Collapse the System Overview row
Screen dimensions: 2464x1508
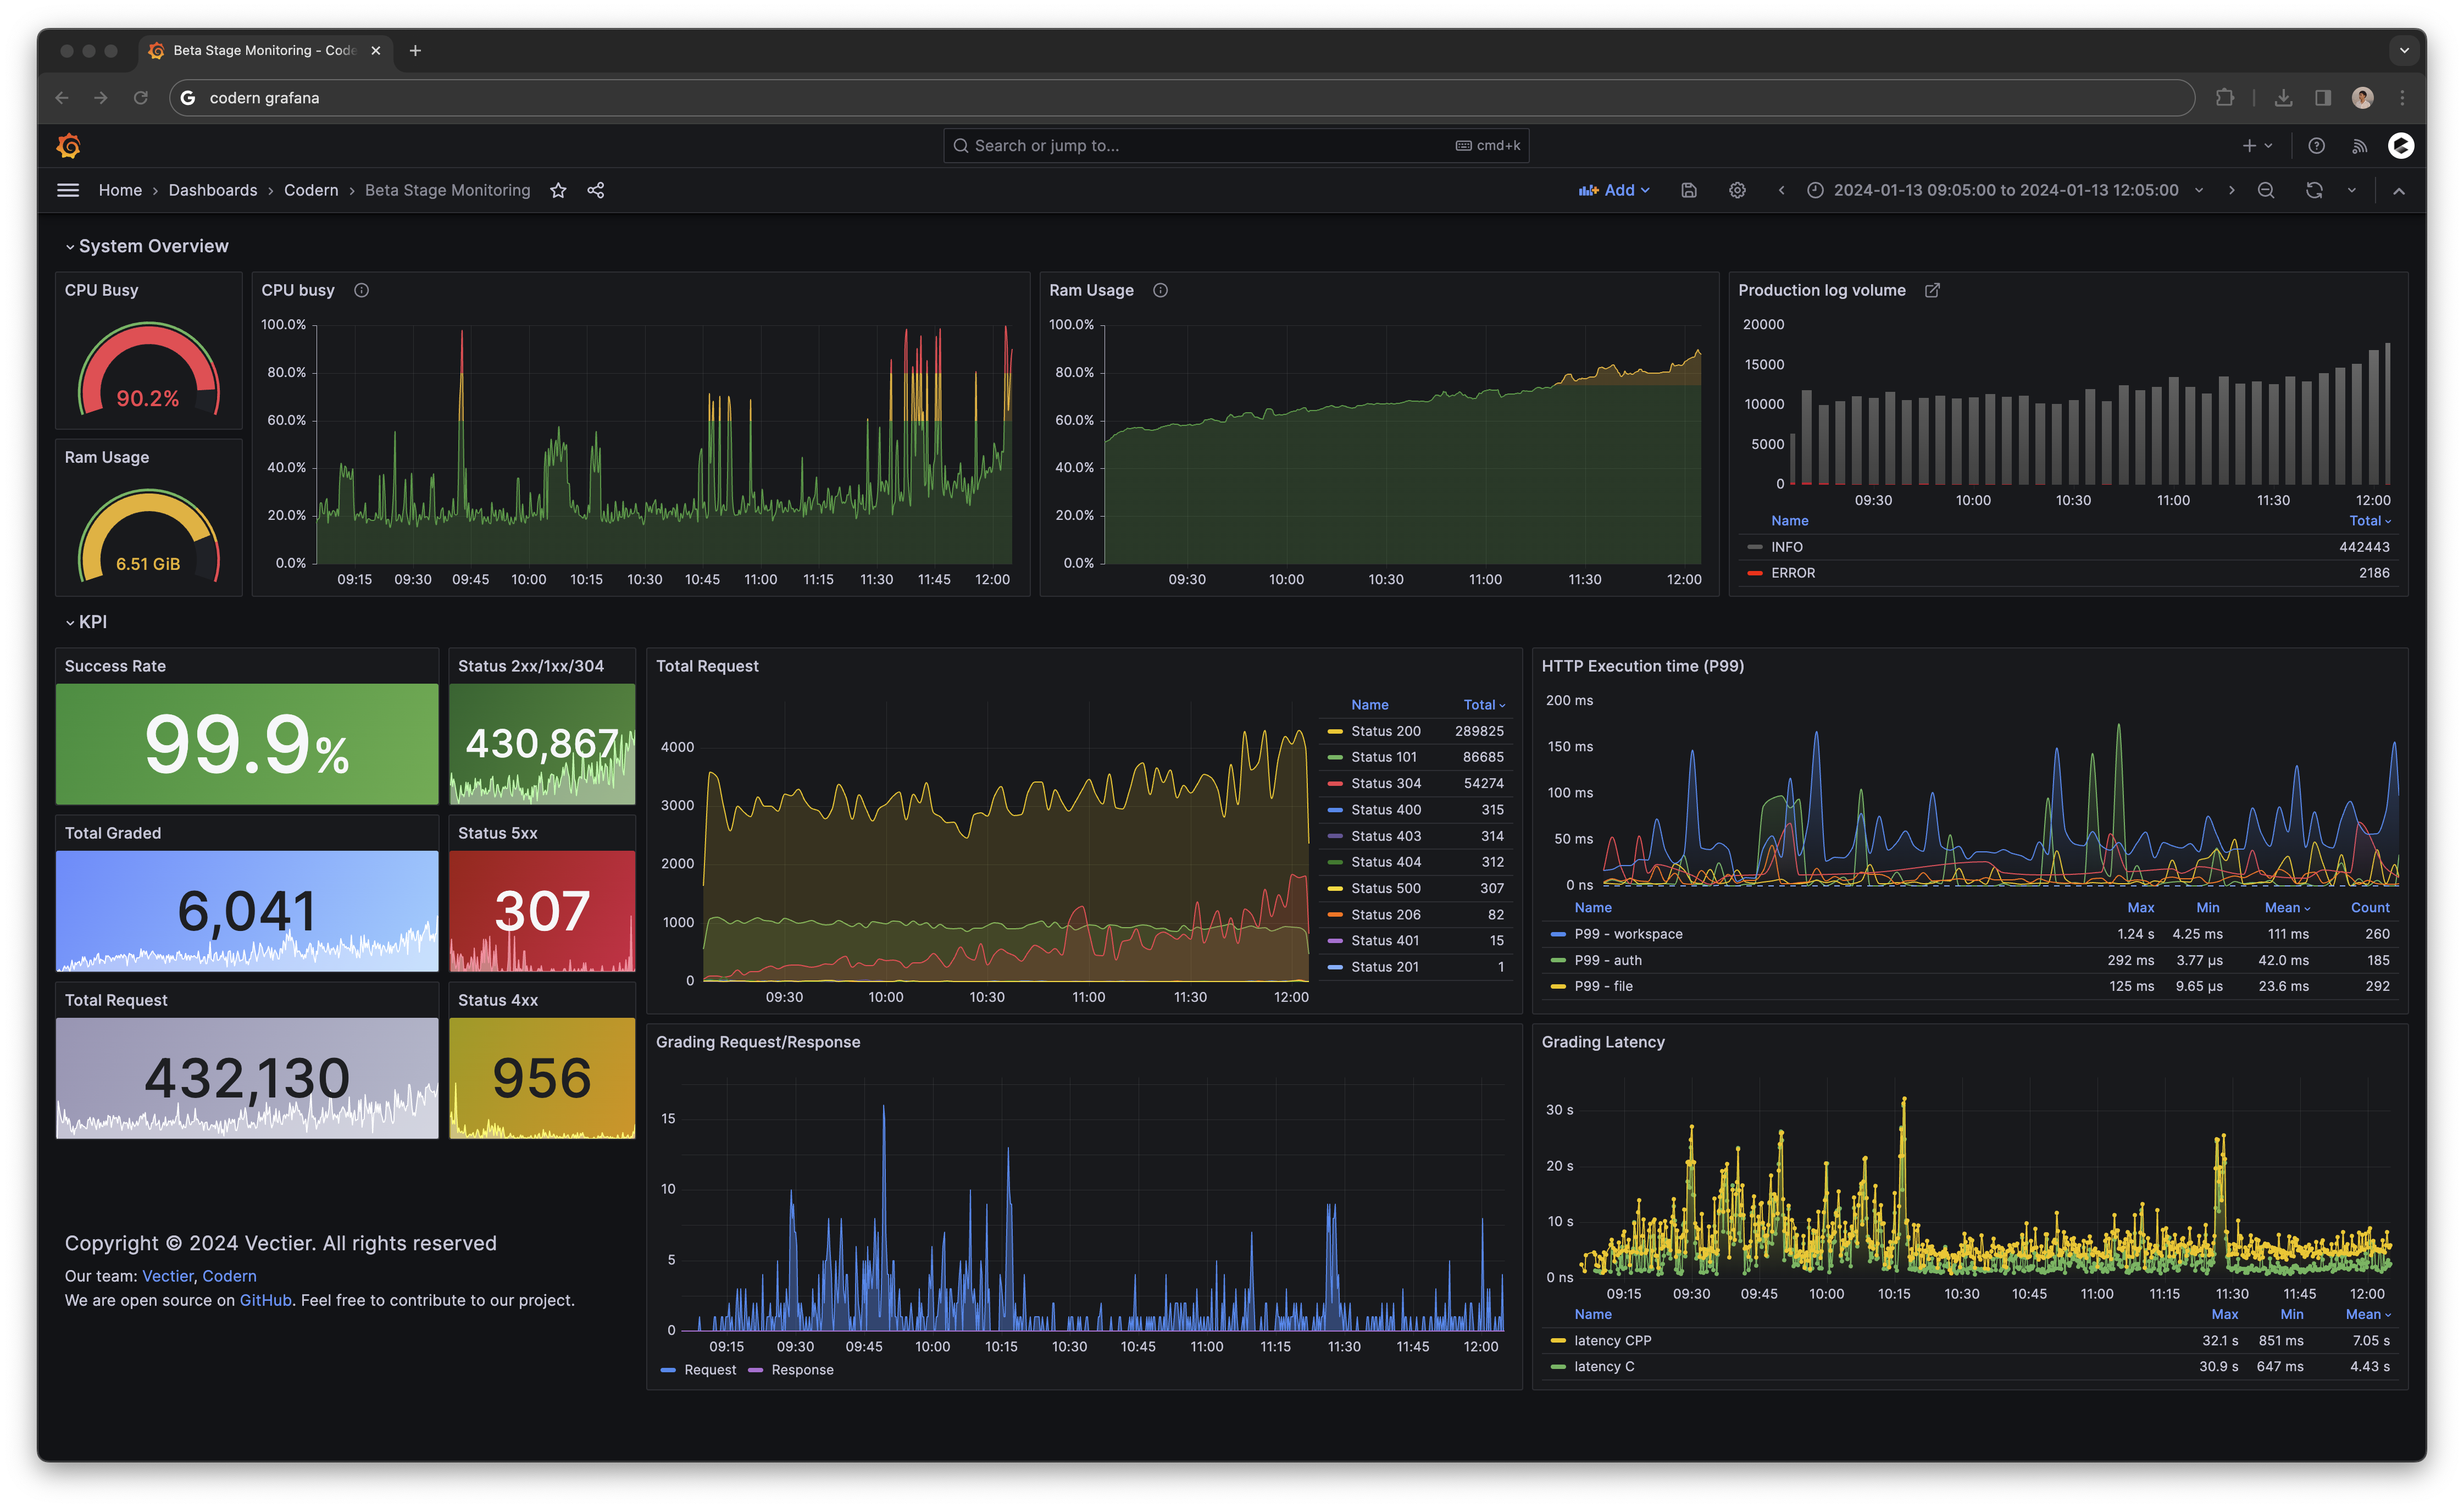click(x=152, y=246)
